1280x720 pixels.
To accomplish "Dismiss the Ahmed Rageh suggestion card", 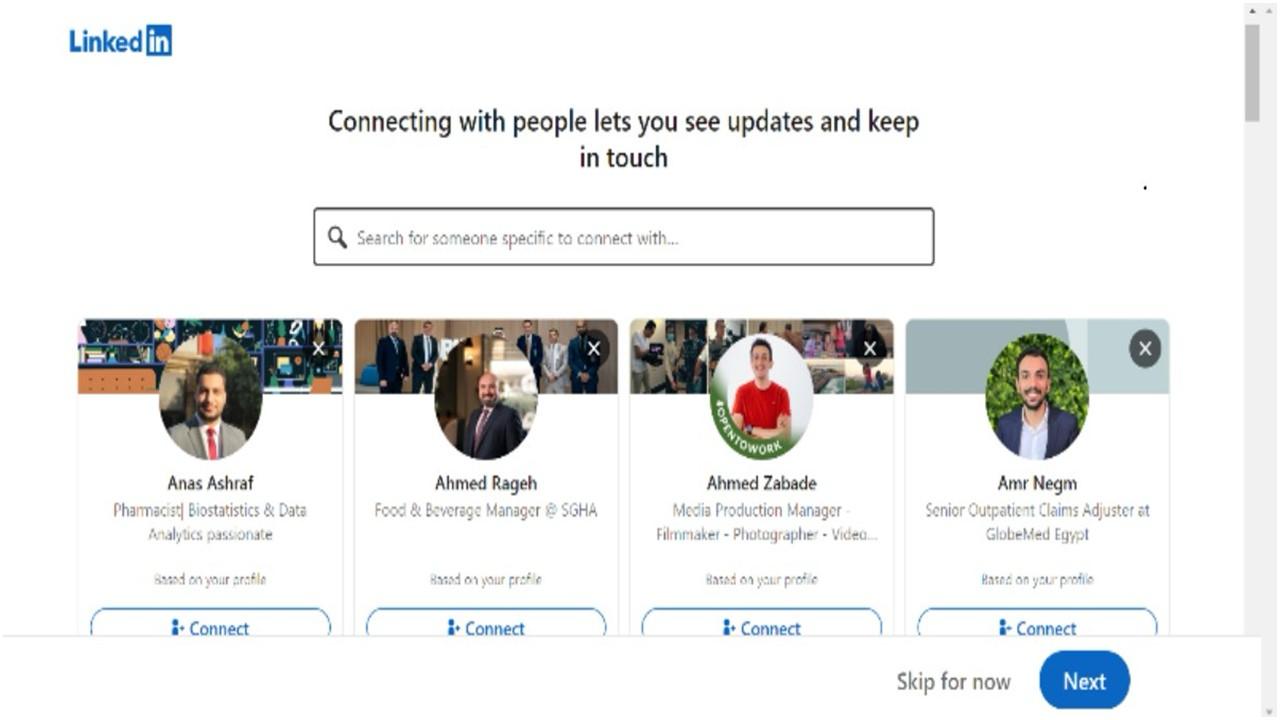I will tap(594, 349).
